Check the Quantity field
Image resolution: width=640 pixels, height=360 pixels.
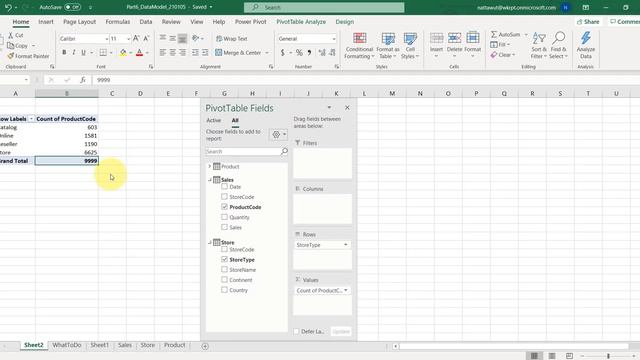224,217
